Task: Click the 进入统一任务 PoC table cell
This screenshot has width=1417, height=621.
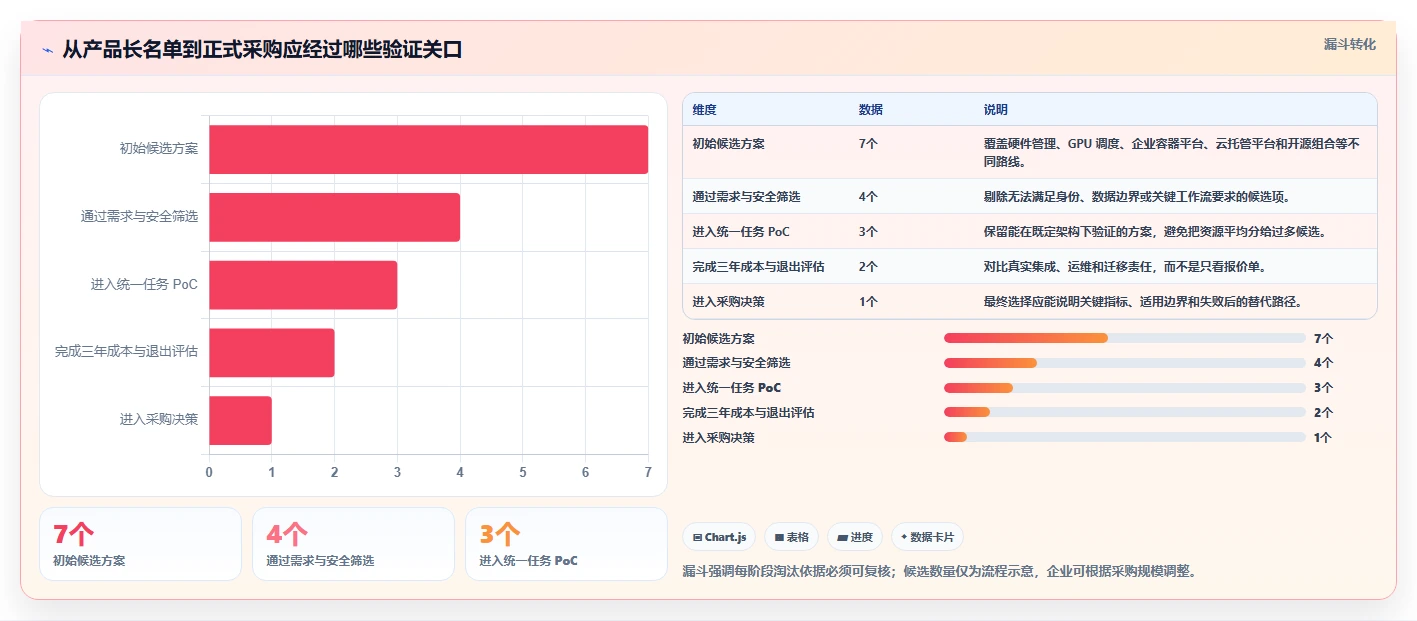Action: click(x=741, y=232)
